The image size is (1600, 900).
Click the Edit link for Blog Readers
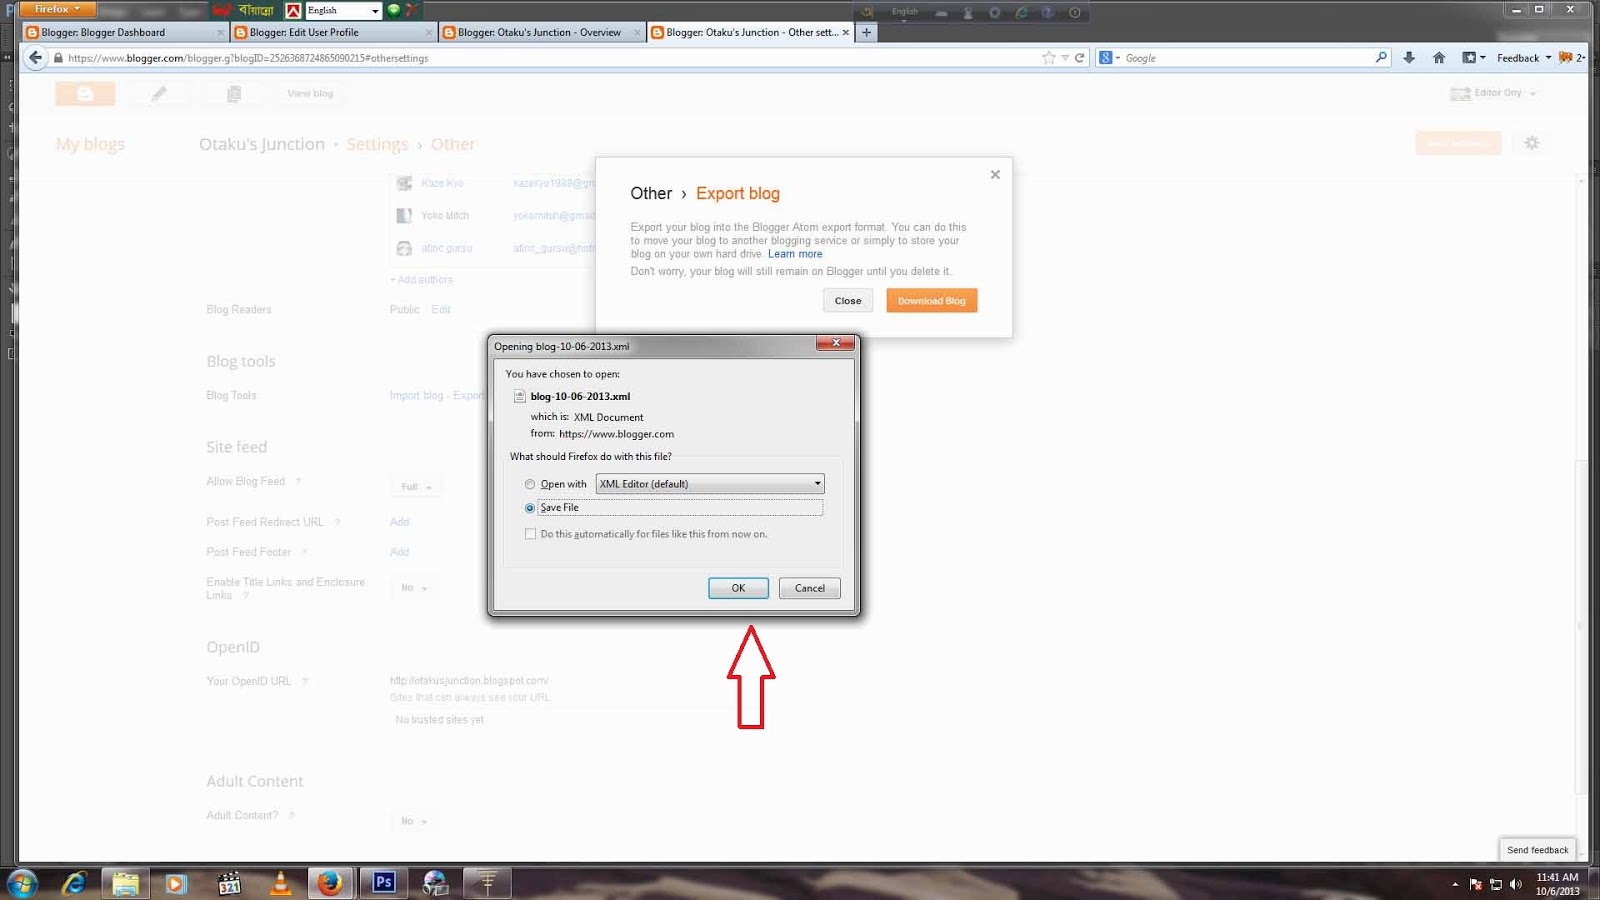(441, 310)
